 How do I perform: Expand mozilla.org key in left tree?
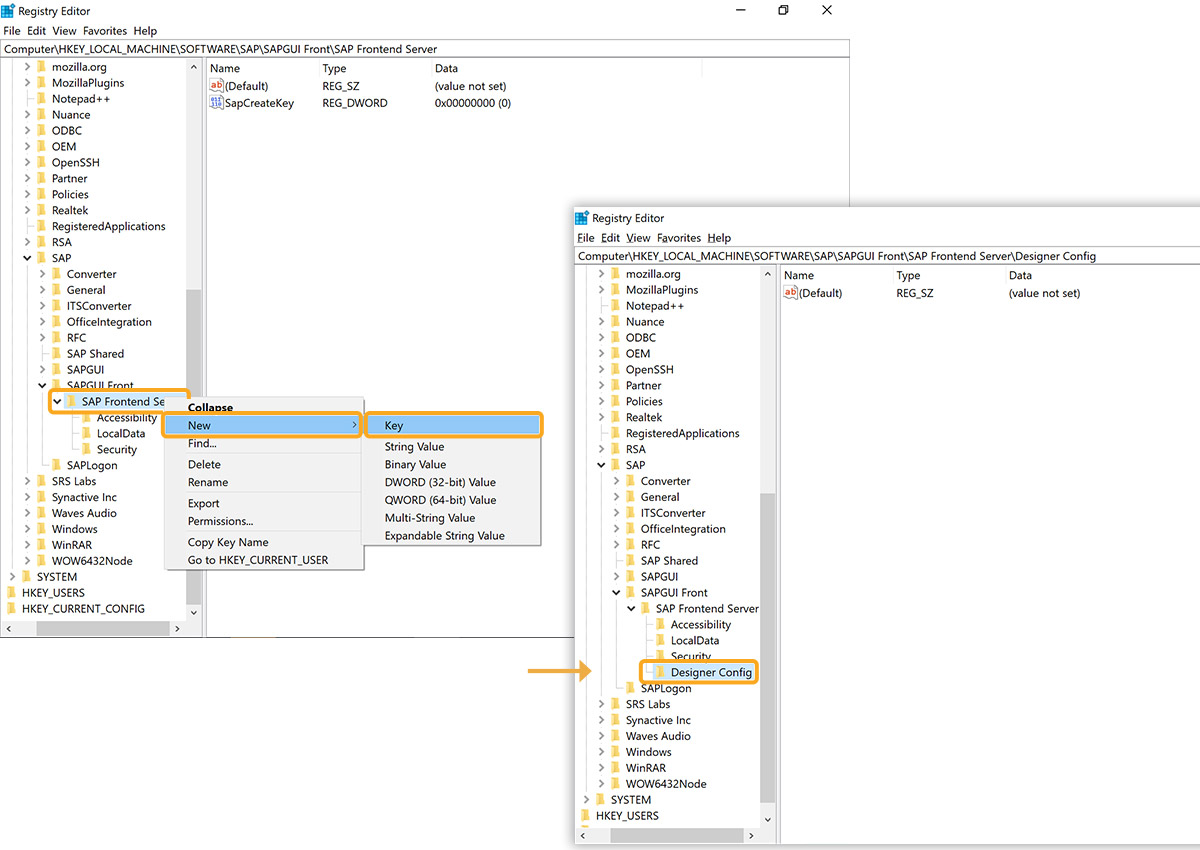[x=28, y=67]
